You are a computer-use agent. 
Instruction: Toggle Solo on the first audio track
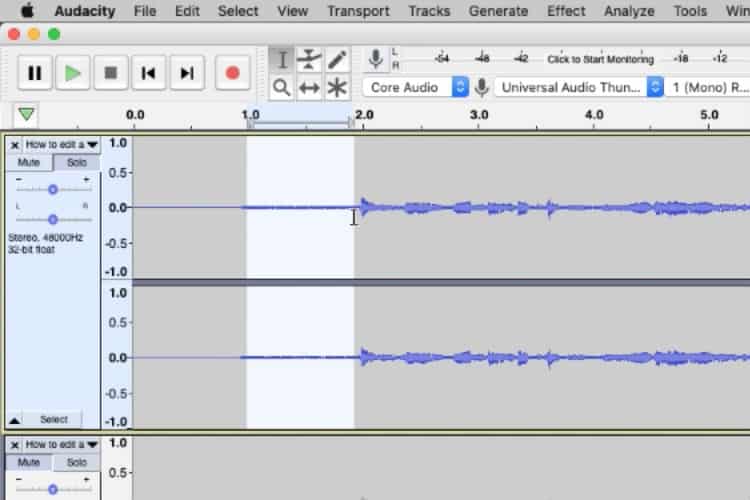[x=77, y=163]
